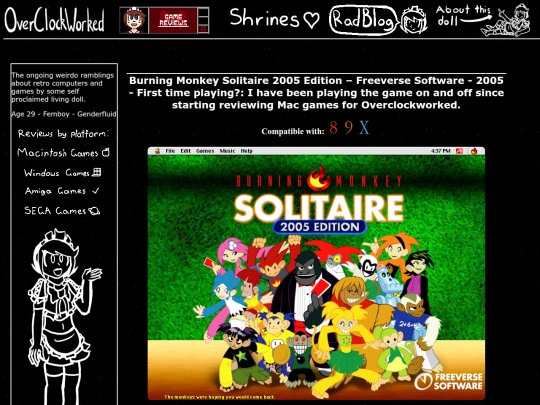Go to the Shrines page

(264, 18)
